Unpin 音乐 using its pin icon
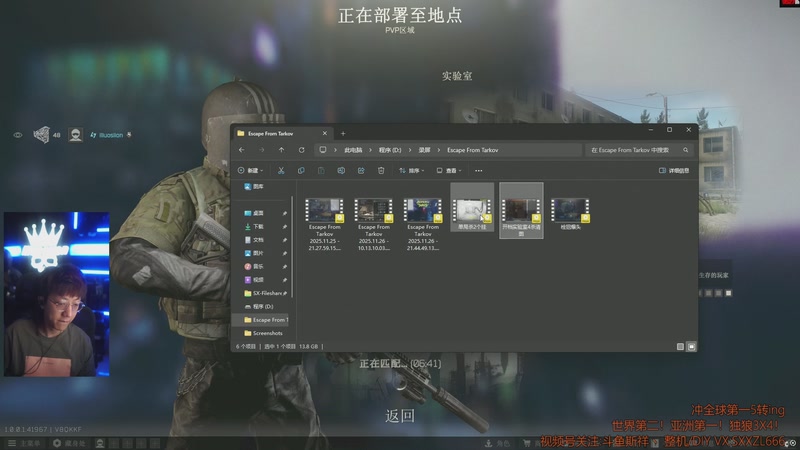This screenshot has width=800, height=450. point(284,266)
